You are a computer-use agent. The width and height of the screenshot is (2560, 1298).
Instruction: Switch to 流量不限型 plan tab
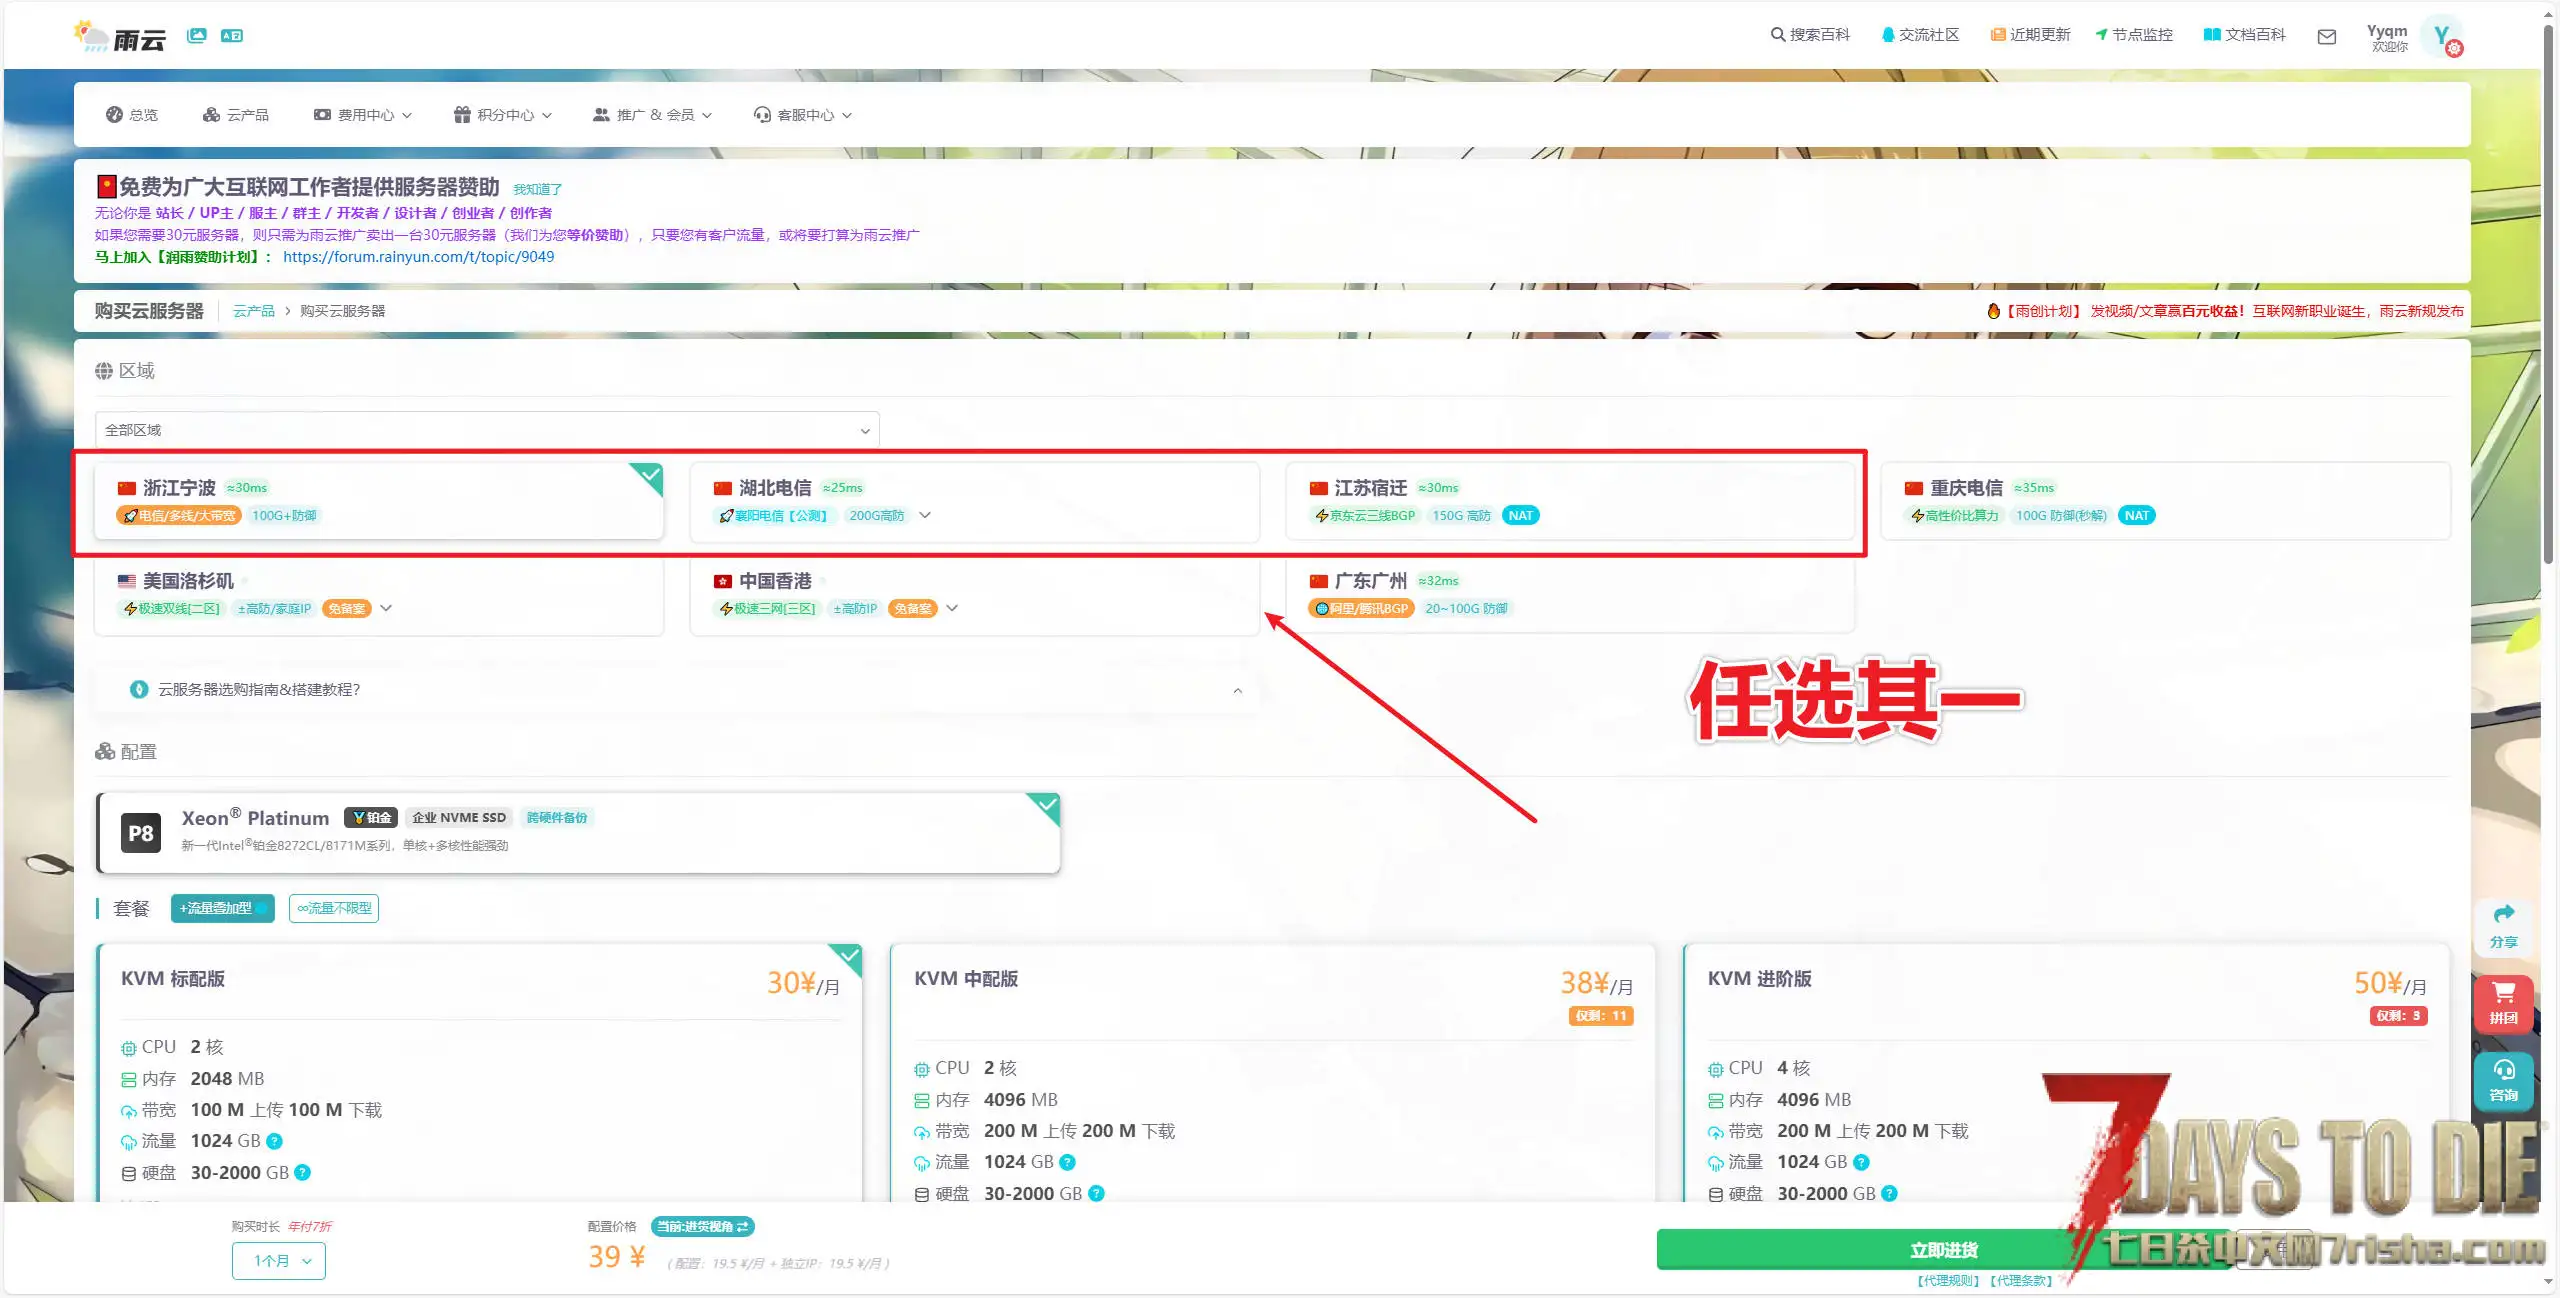(334, 909)
